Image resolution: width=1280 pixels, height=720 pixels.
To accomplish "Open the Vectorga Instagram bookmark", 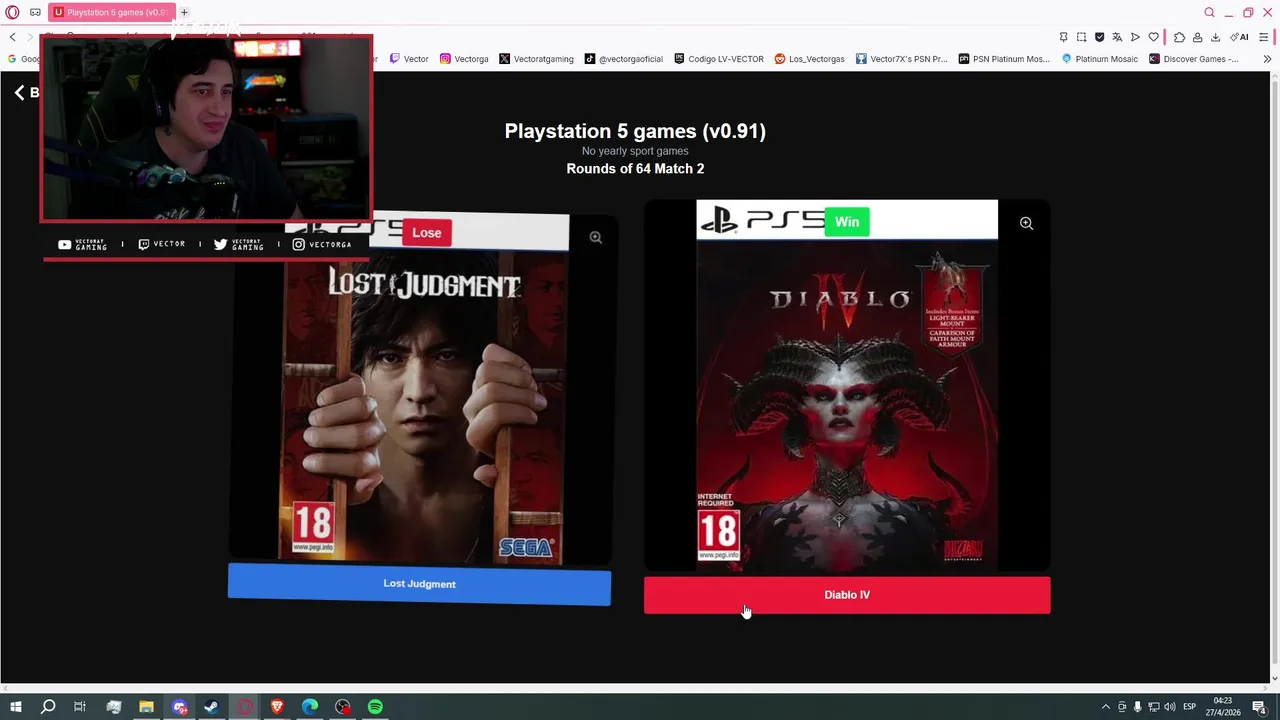I will pyautogui.click(x=464, y=59).
